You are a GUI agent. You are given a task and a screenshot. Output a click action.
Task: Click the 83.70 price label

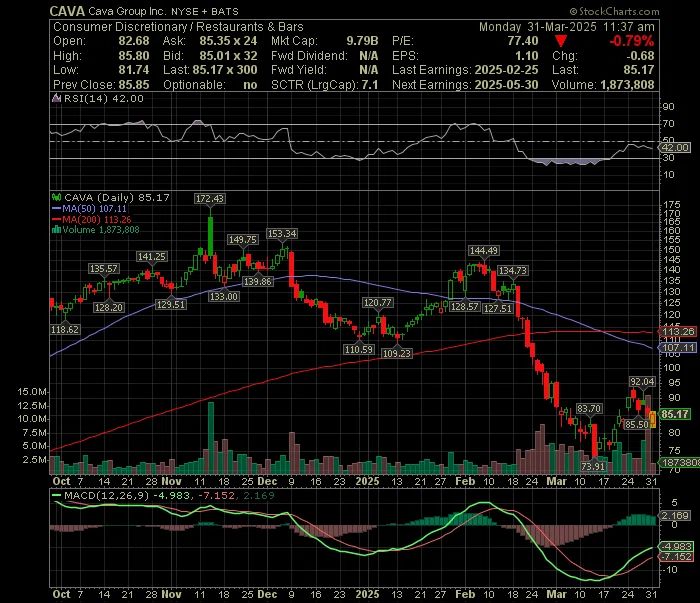589,408
